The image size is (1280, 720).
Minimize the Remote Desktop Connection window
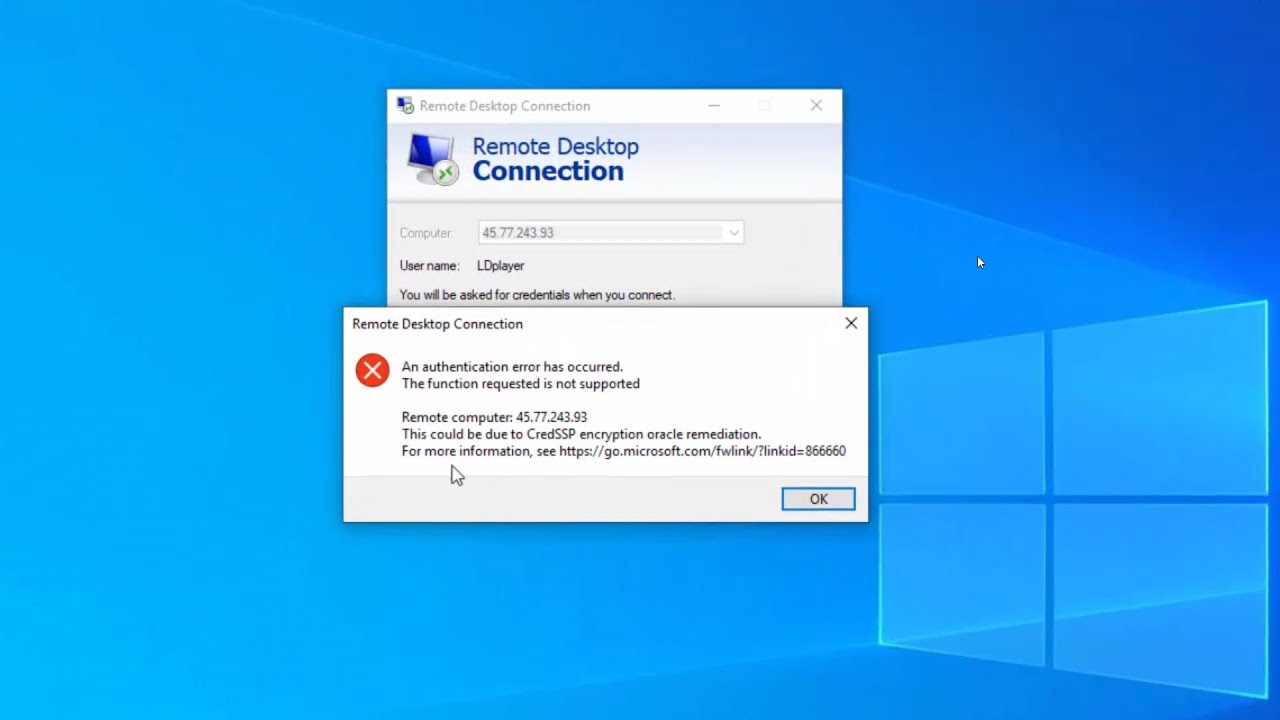click(714, 105)
